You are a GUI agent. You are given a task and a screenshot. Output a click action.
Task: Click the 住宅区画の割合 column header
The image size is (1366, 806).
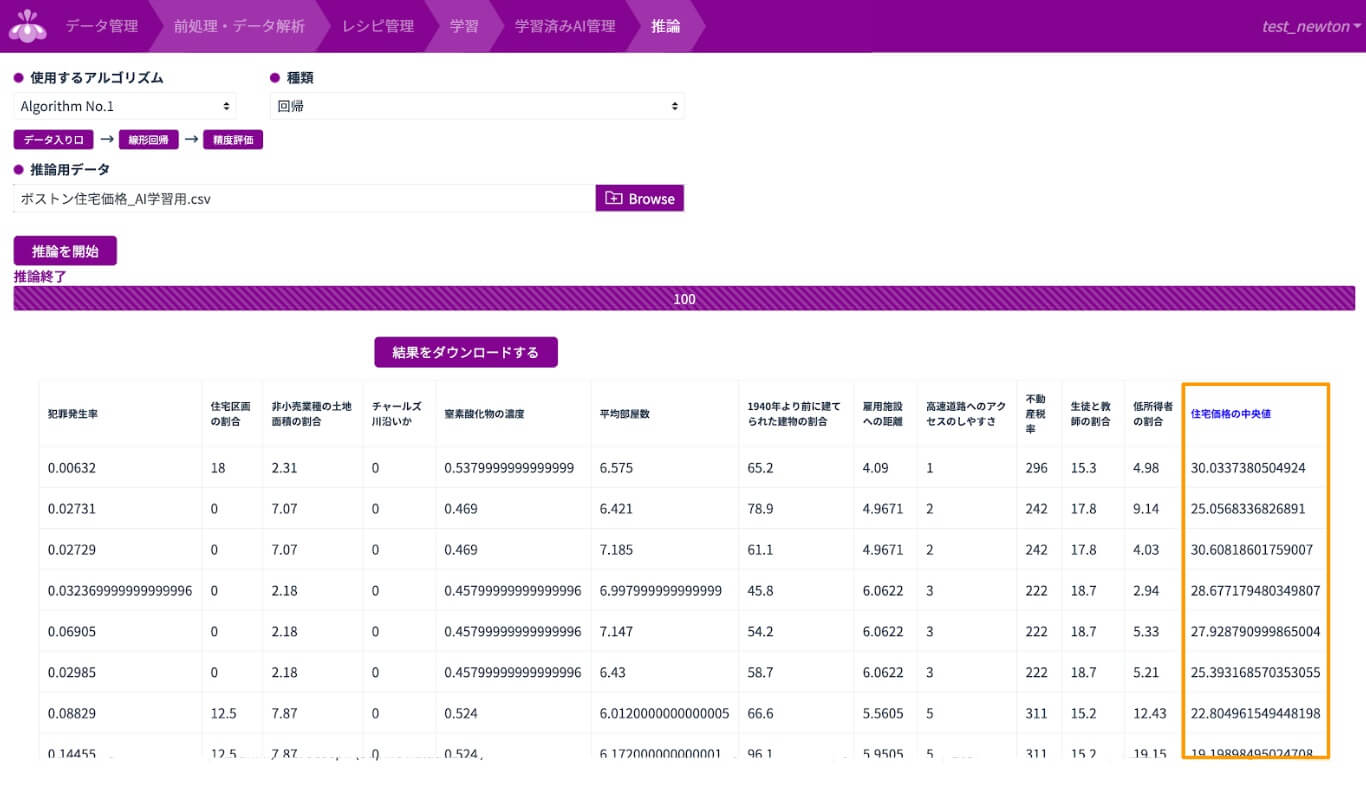[x=232, y=413]
